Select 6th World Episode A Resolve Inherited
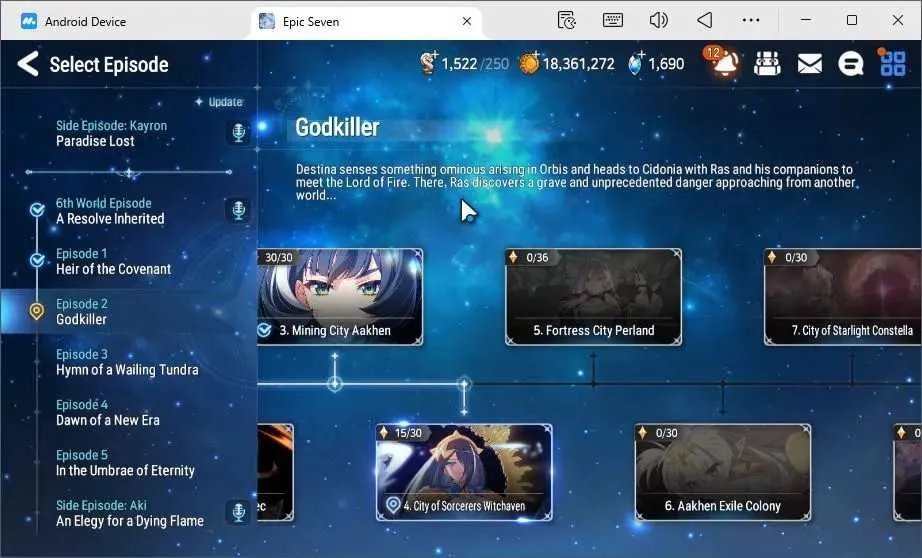The image size is (922, 558). 128,211
